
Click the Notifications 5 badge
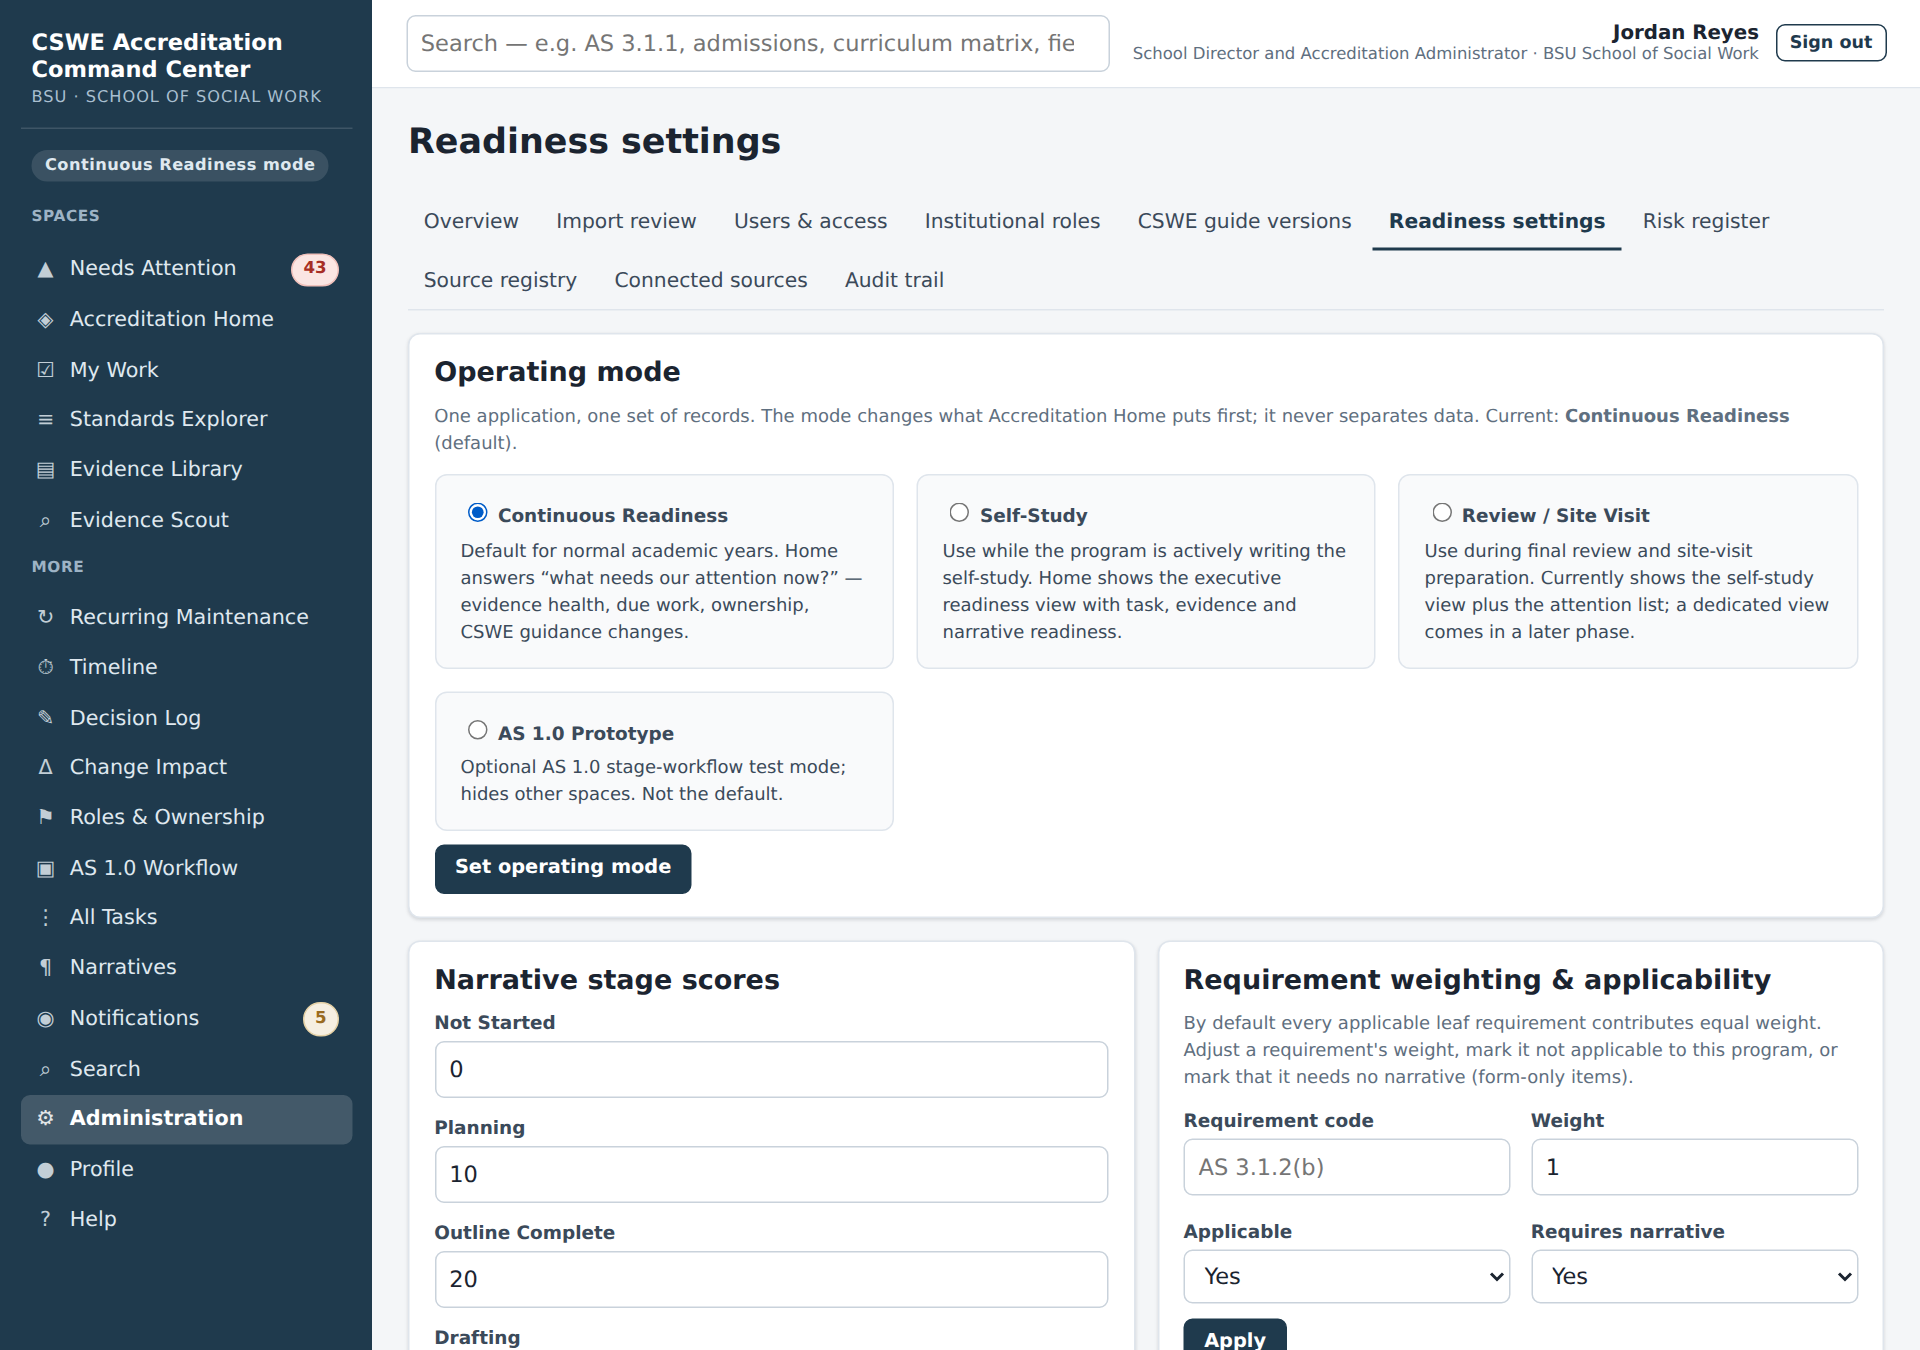(321, 1018)
